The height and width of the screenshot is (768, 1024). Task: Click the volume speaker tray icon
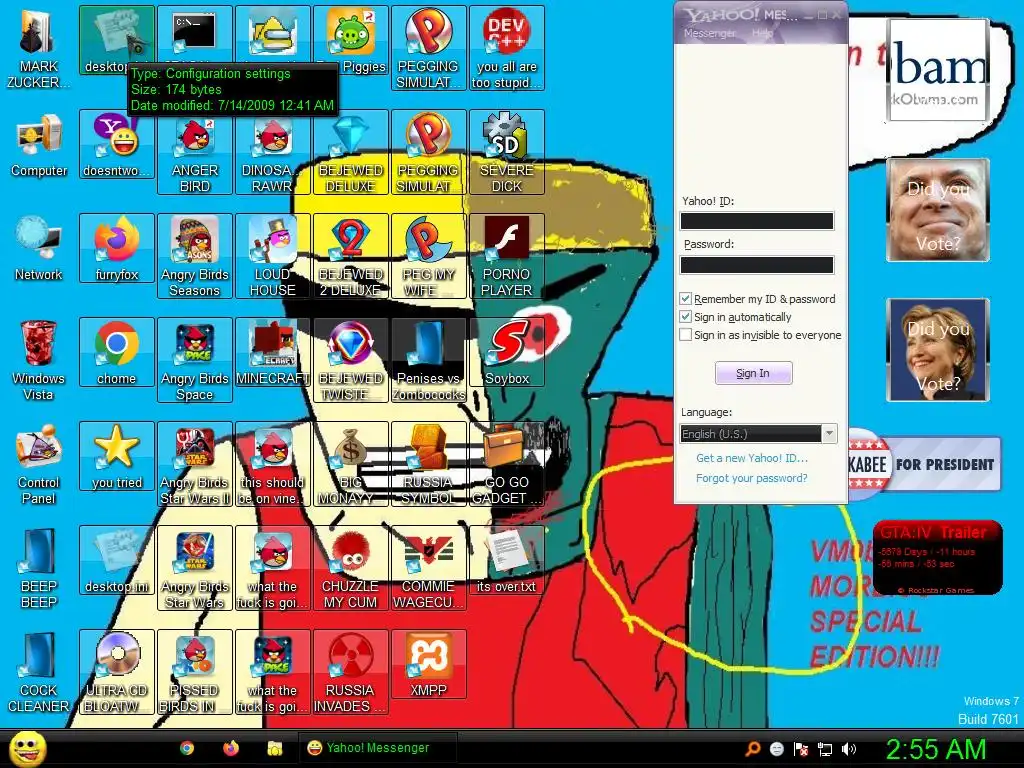pos(849,749)
